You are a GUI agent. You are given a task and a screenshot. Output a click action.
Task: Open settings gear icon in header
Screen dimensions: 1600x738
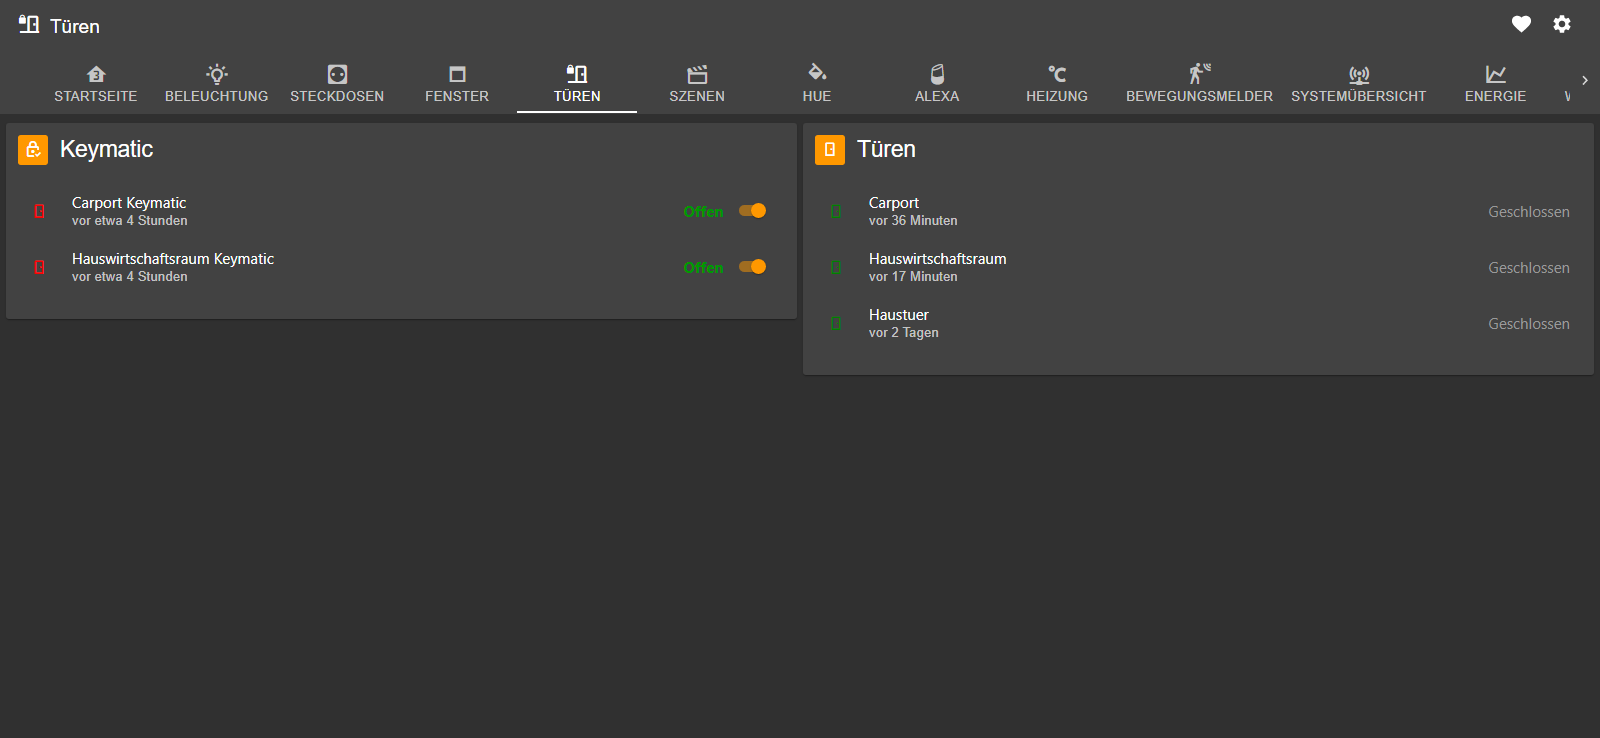pos(1562,24)
